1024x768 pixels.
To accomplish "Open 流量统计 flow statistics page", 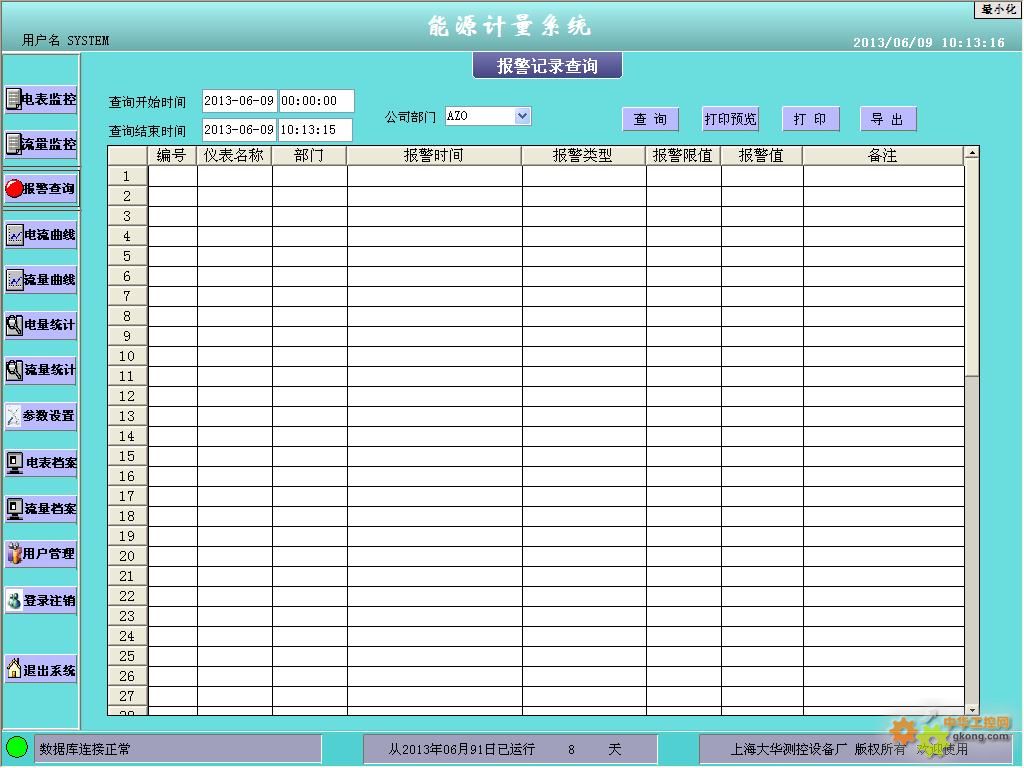I will 41,370.
